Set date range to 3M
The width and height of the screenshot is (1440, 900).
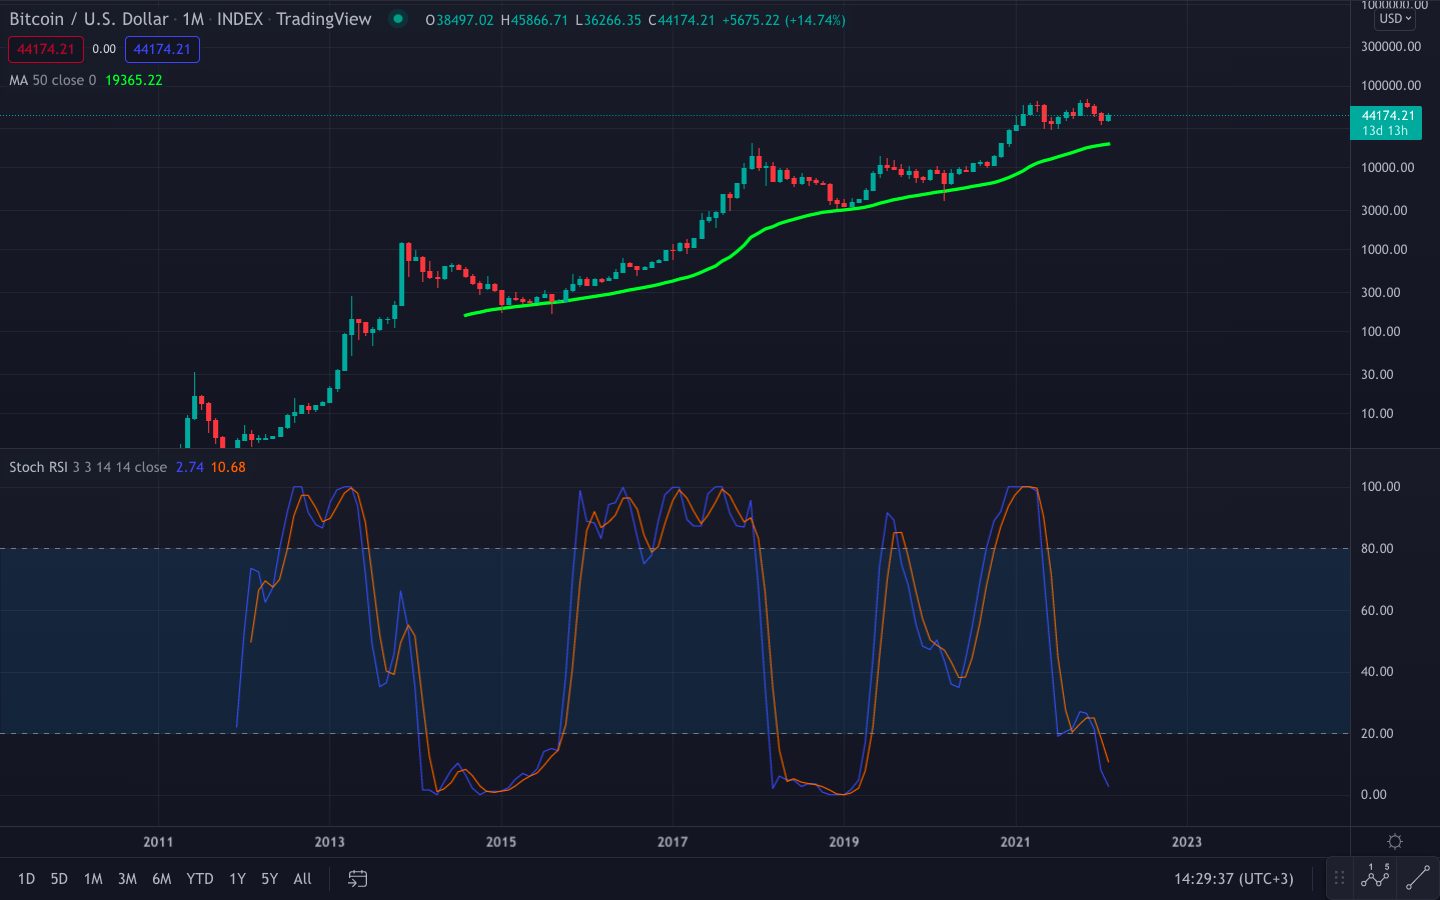click(x=127, y=879)
